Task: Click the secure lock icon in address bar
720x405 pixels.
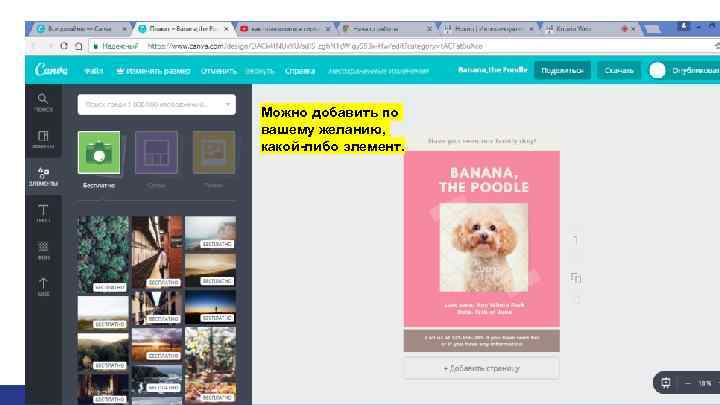Action: 96,46
